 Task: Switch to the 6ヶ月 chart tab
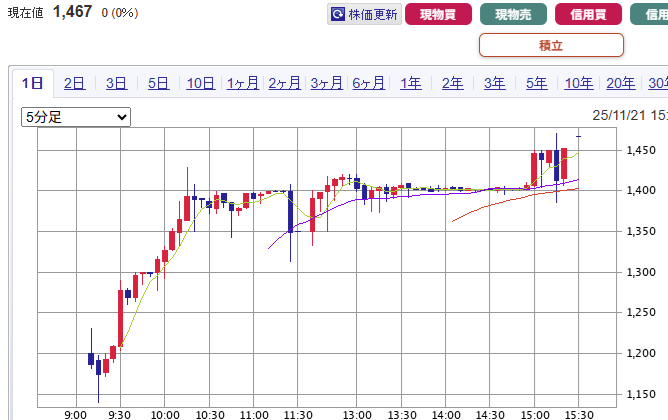click(369, 83)
